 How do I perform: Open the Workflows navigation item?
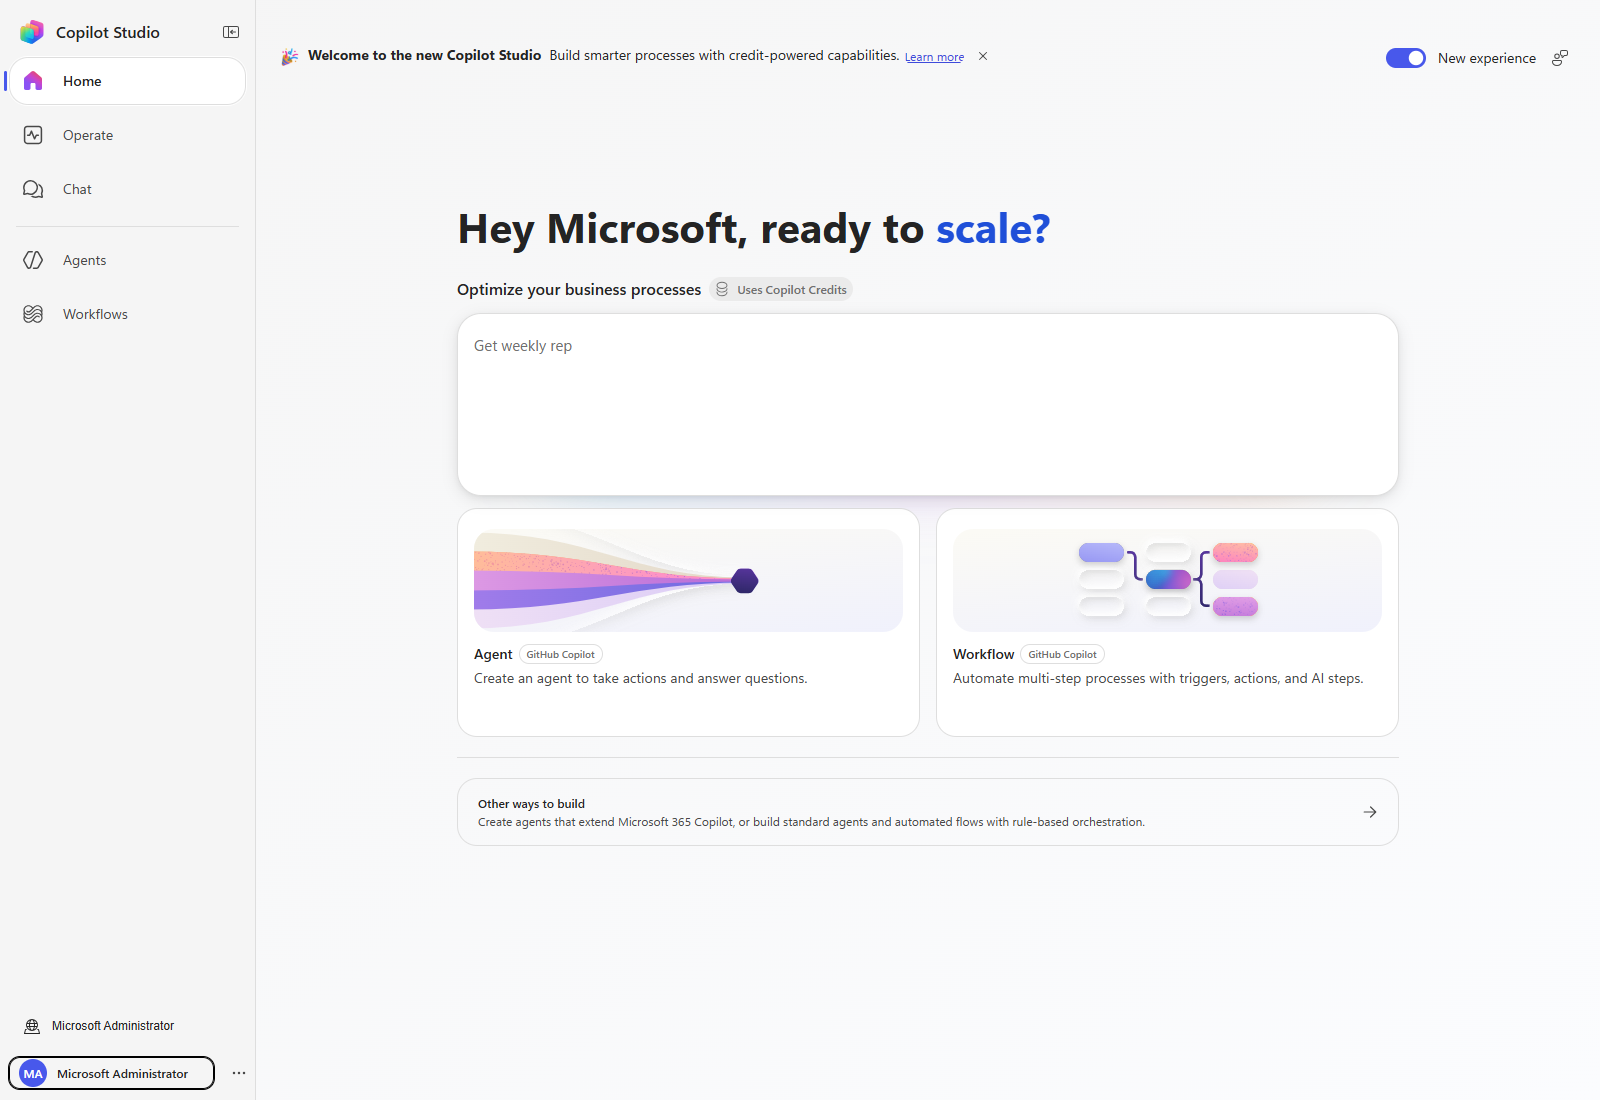[x=127, y=314]
